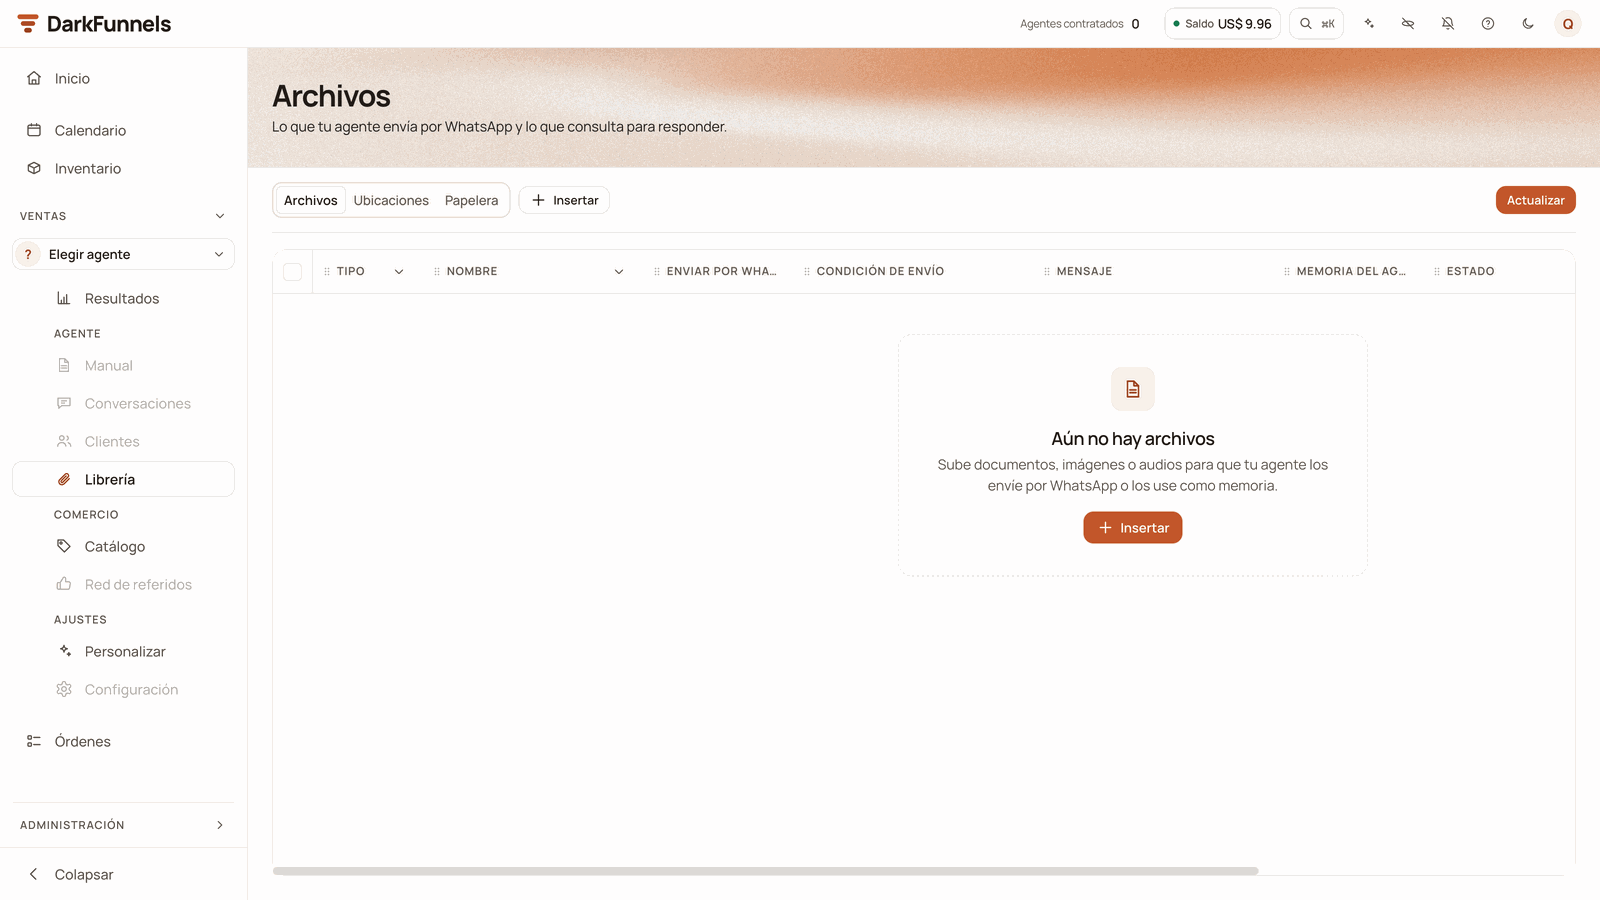Select the Librería paperclip icon
This screenshot has height=900, width=1600.
coord(64,479)
